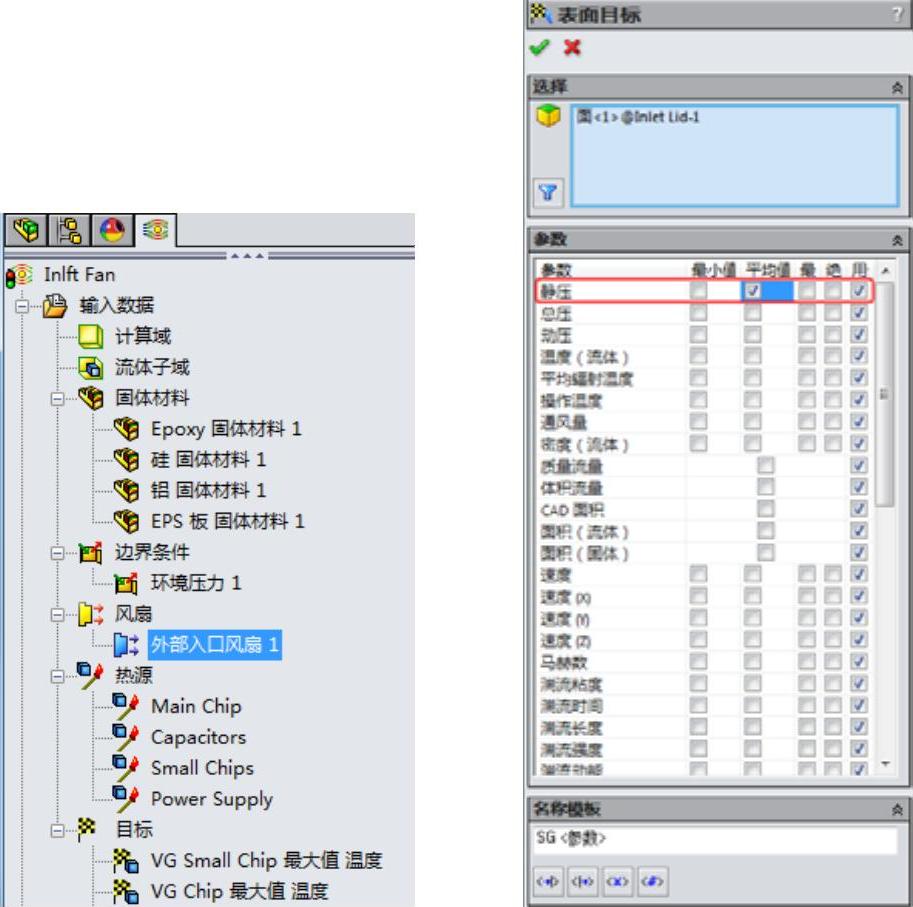The height and width of the screenshot is (907, 913).
Task: Collapse the 名称模板 section chevron
Action: [897, 809]
